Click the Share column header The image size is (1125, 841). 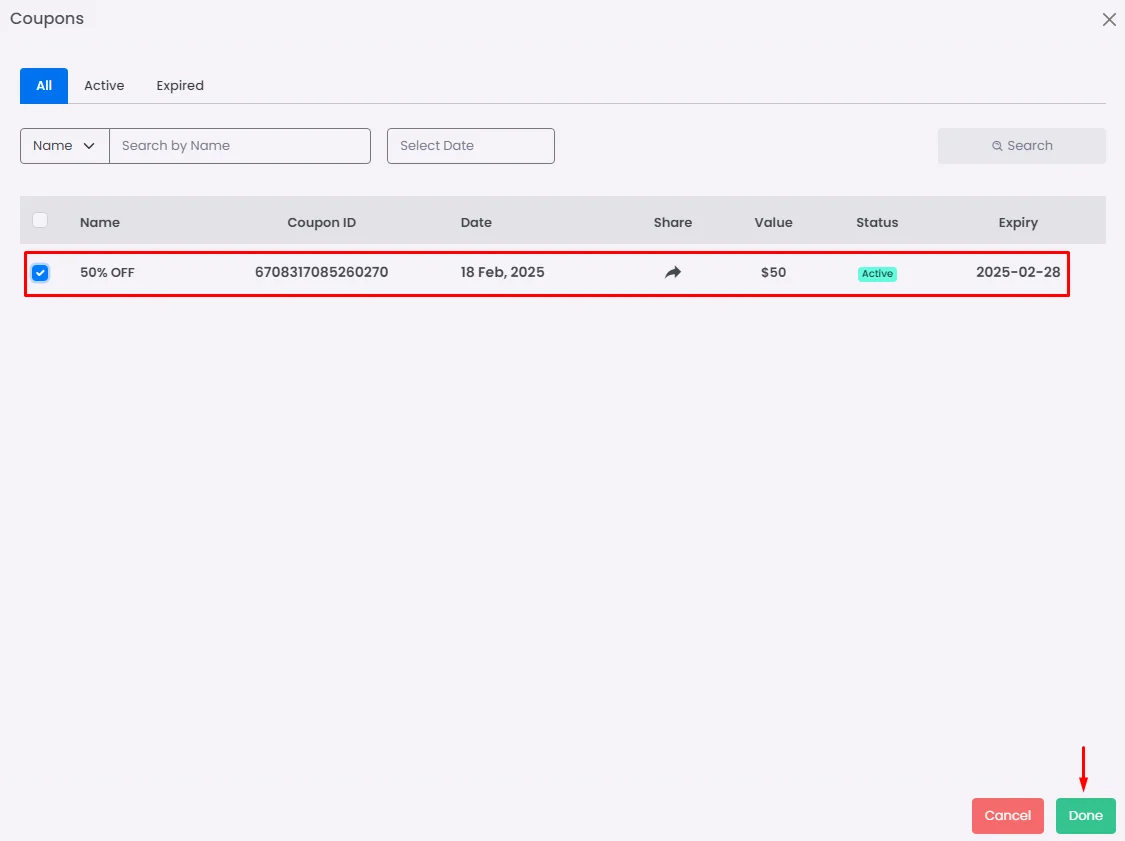[x=672, y=222]
